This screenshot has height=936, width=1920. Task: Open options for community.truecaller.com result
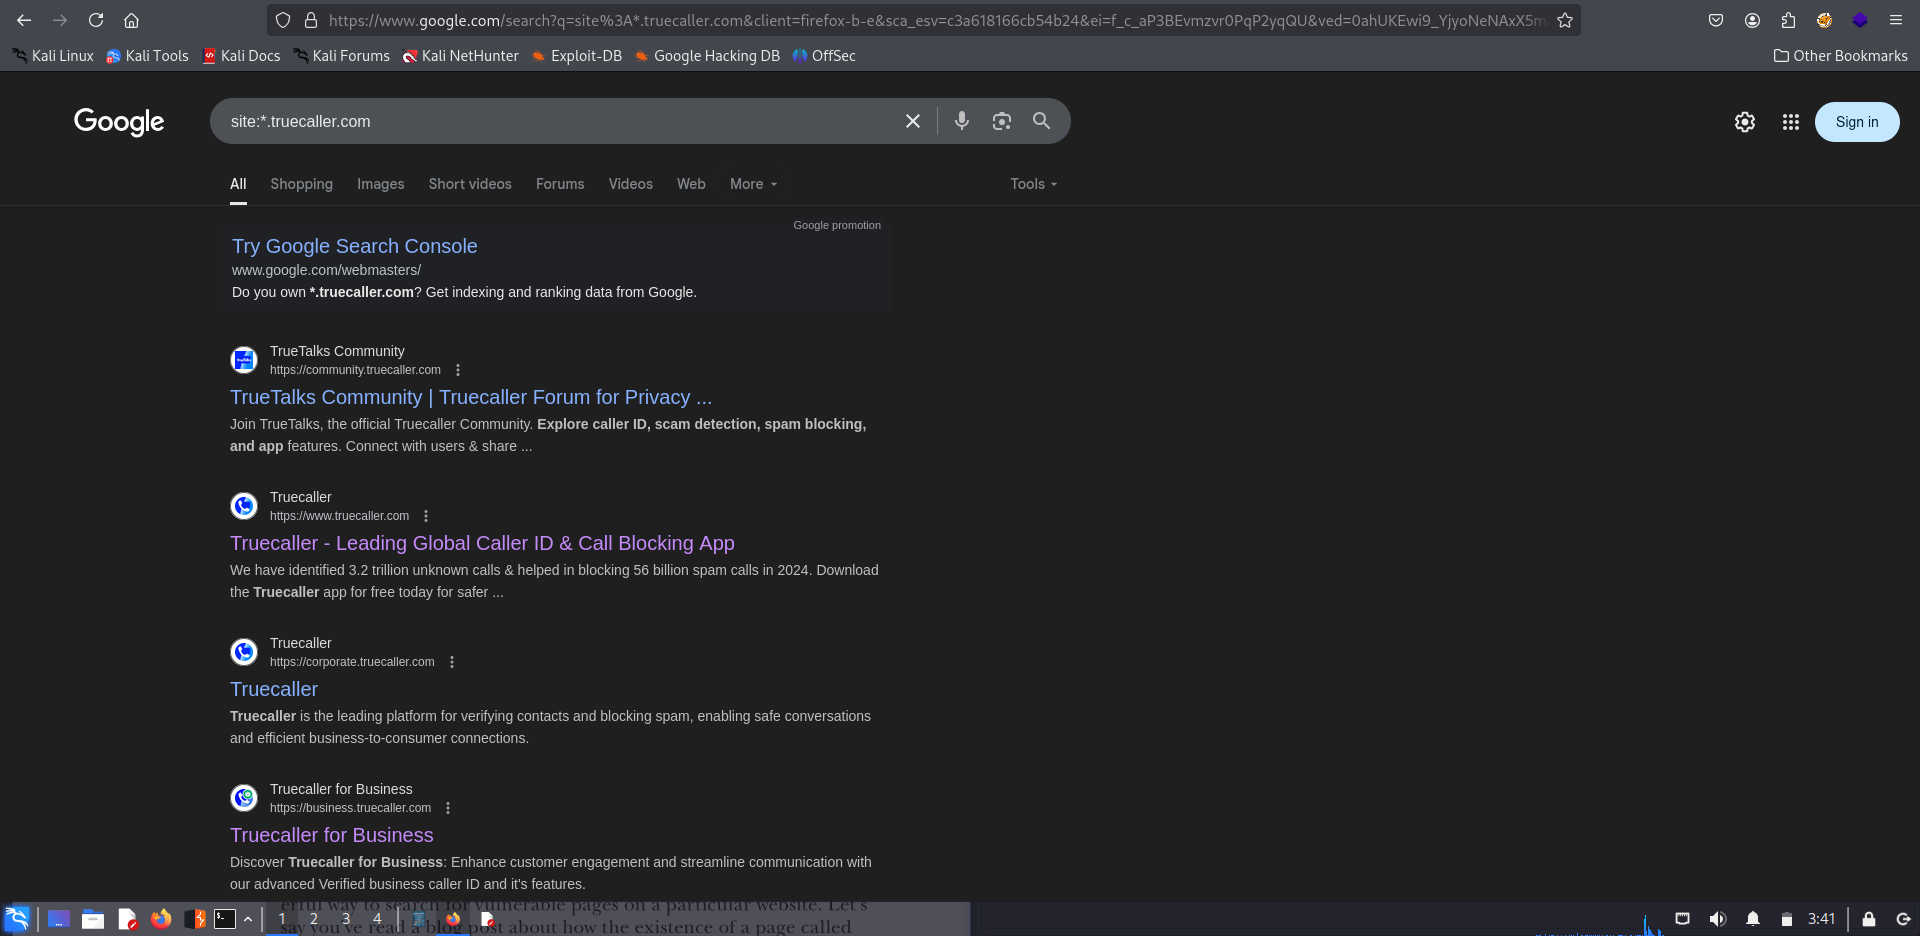458,370
